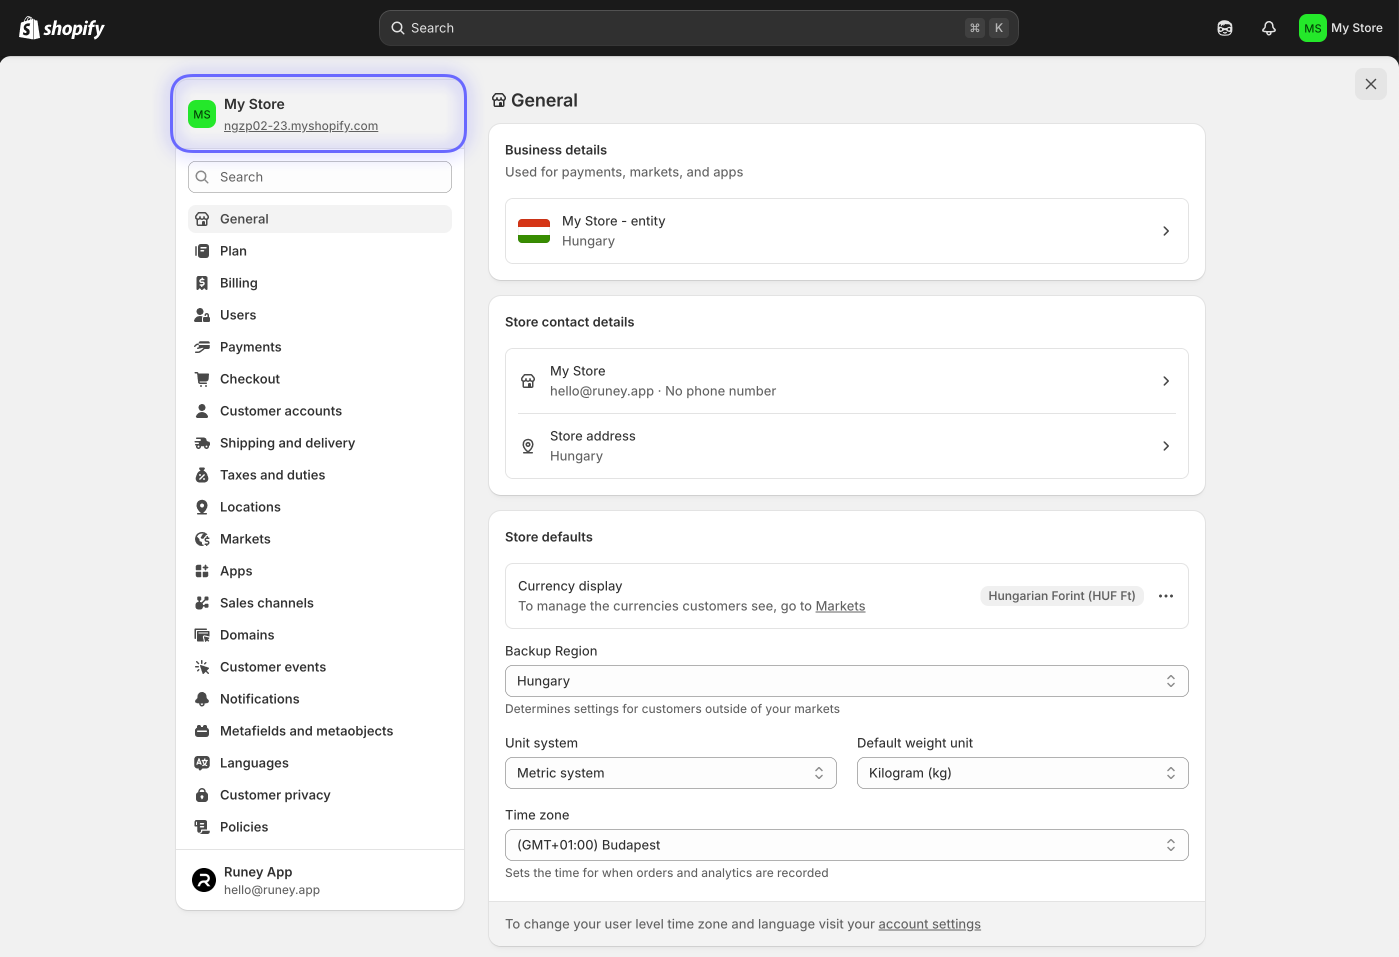The height and width of the screenshot is (957, 1399).
Task: Close the settings panel
Action: (x=1371, y=84)
